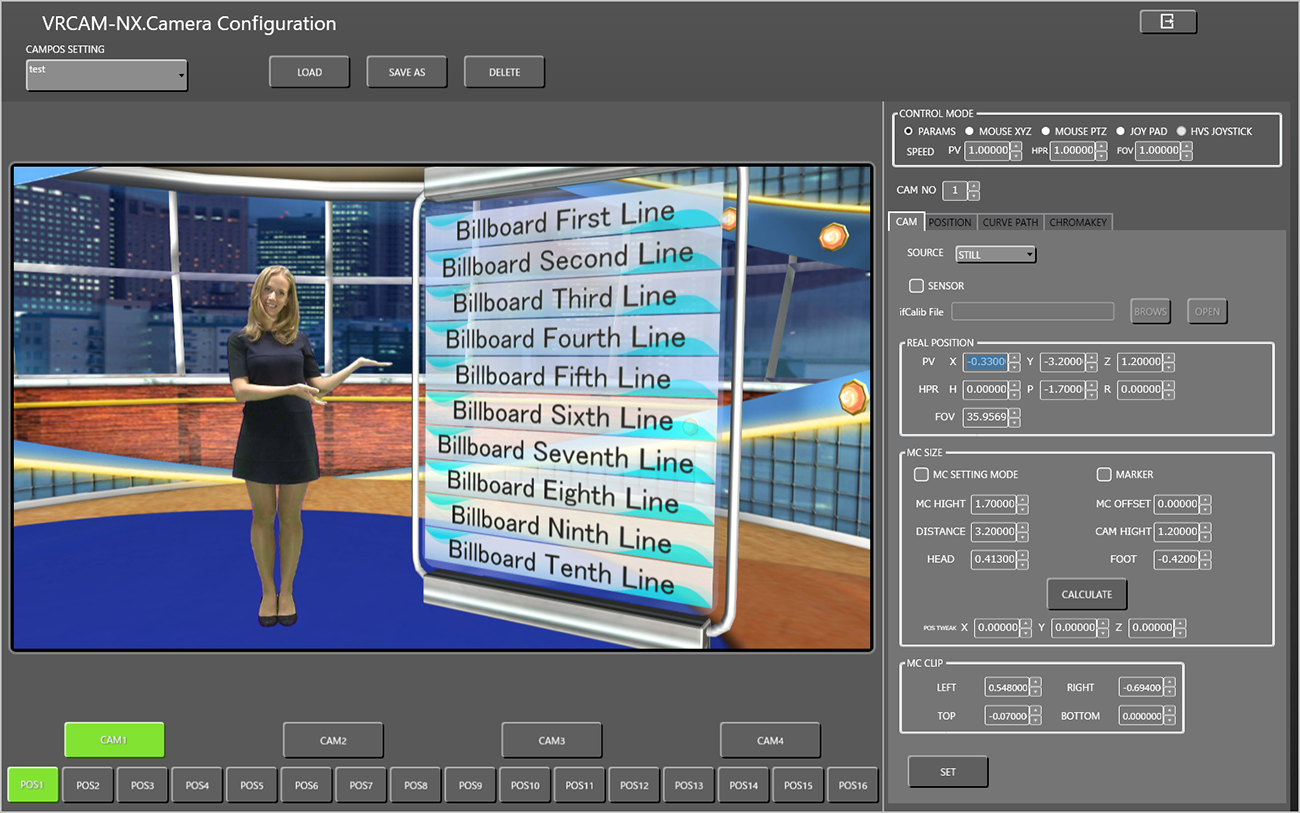Image resolution: width=1300 pixels, height=813 pixels.
Task: Click the SAVE AS button
Action: point(406,72)
